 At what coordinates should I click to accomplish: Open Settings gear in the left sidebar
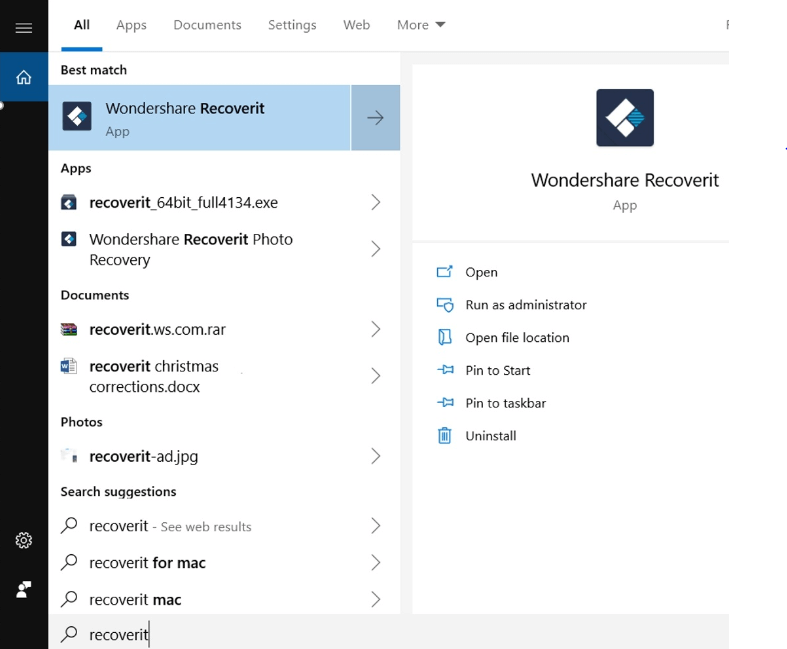(x=24, y=541)
